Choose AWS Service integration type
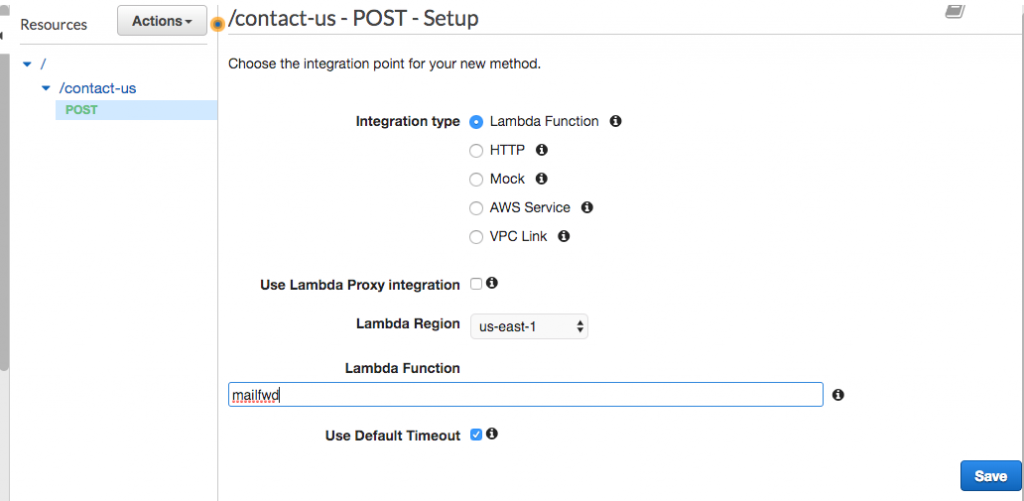The image size is (1024, 501). (476, 209)
